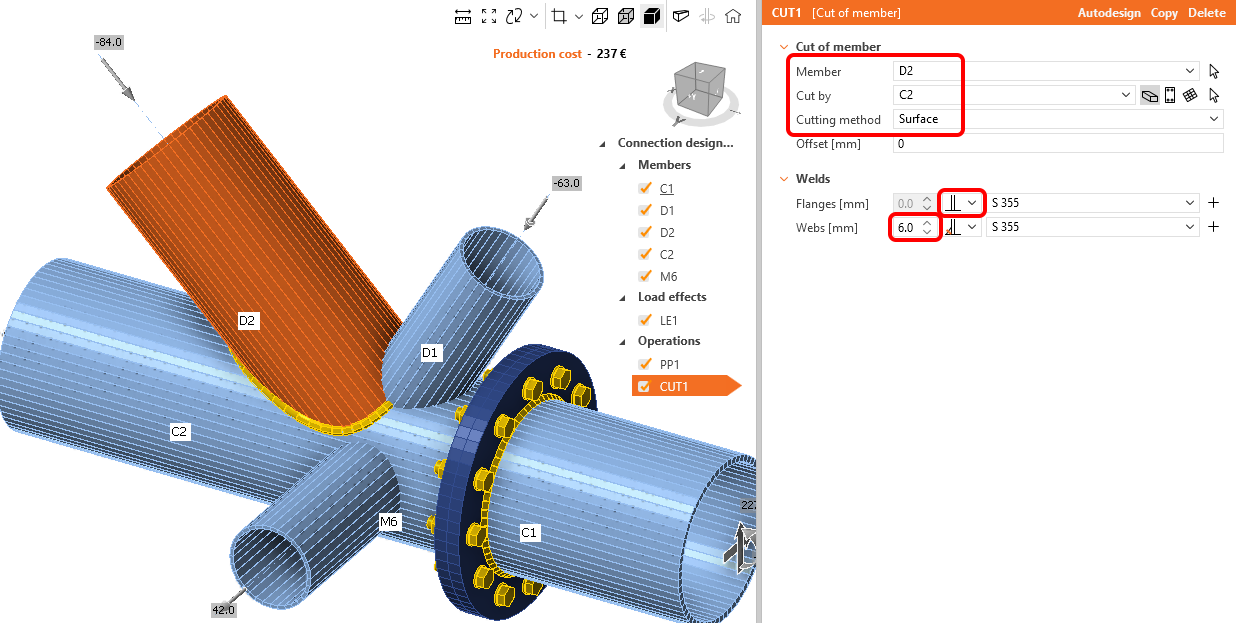Click the greyed mirror view icon
The image size is (1236, 623).
click(x=708, y=16)
